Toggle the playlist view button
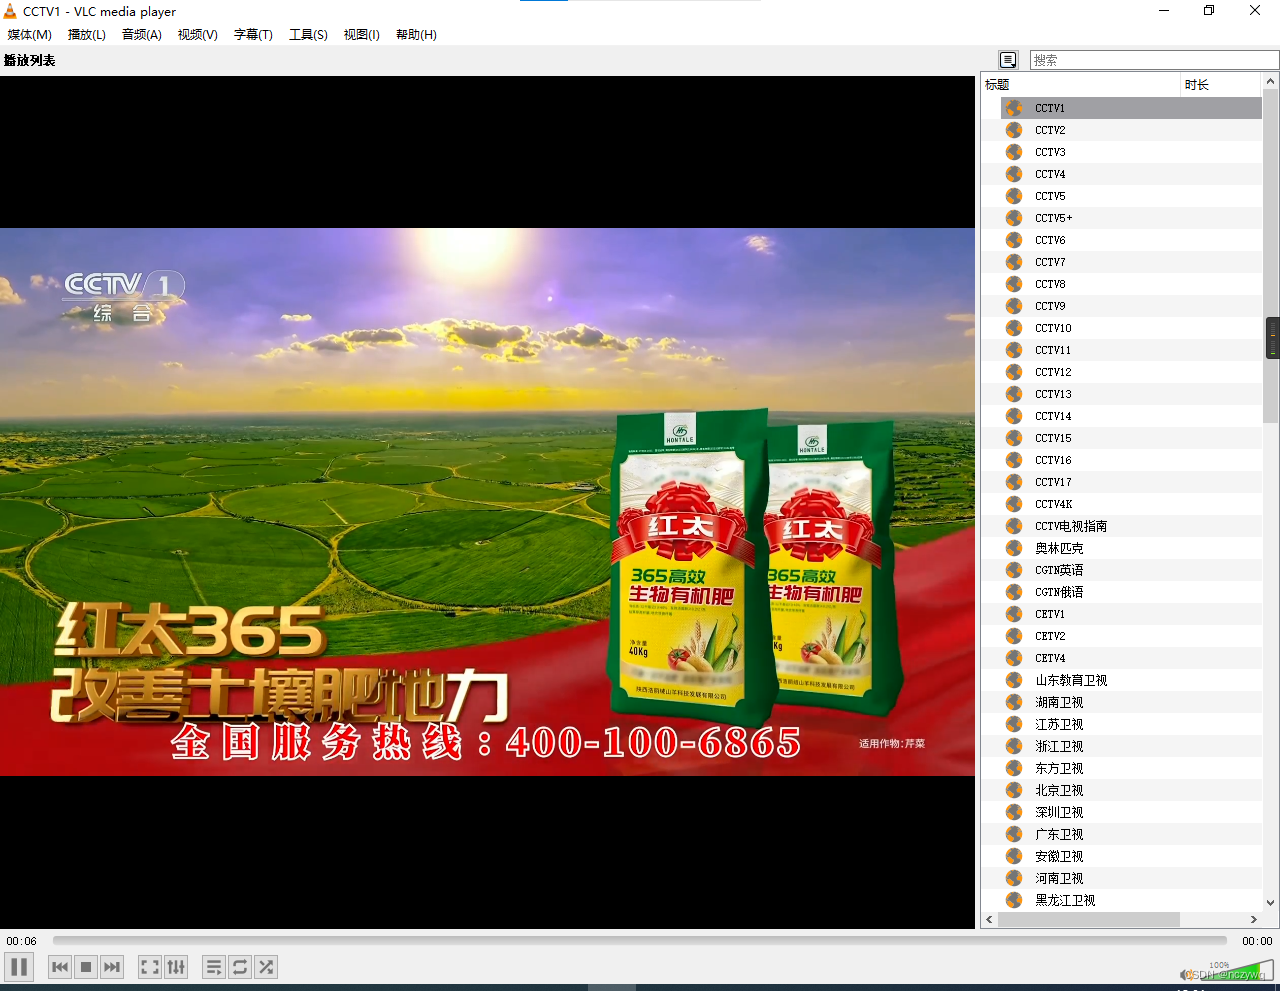The image size is (1280, 991). [x=214, y=967]
